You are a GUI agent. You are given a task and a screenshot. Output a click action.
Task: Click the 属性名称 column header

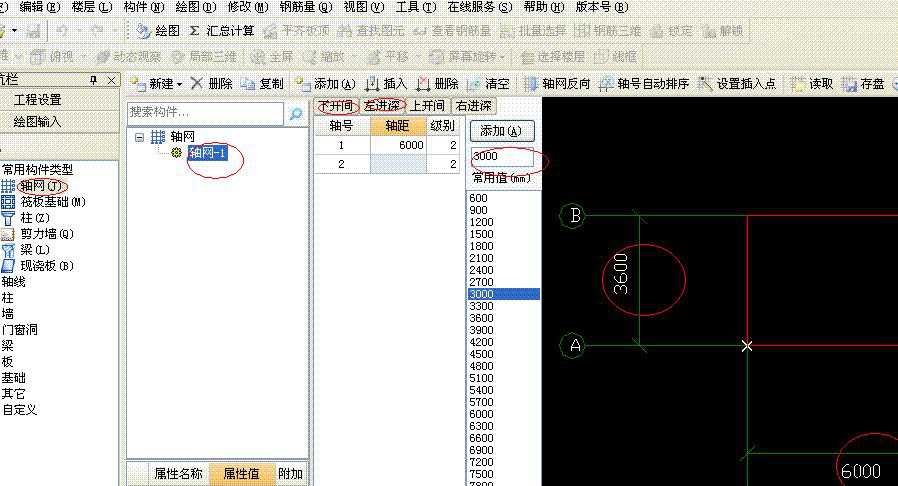pyautogui.click(x=179, y=473)
